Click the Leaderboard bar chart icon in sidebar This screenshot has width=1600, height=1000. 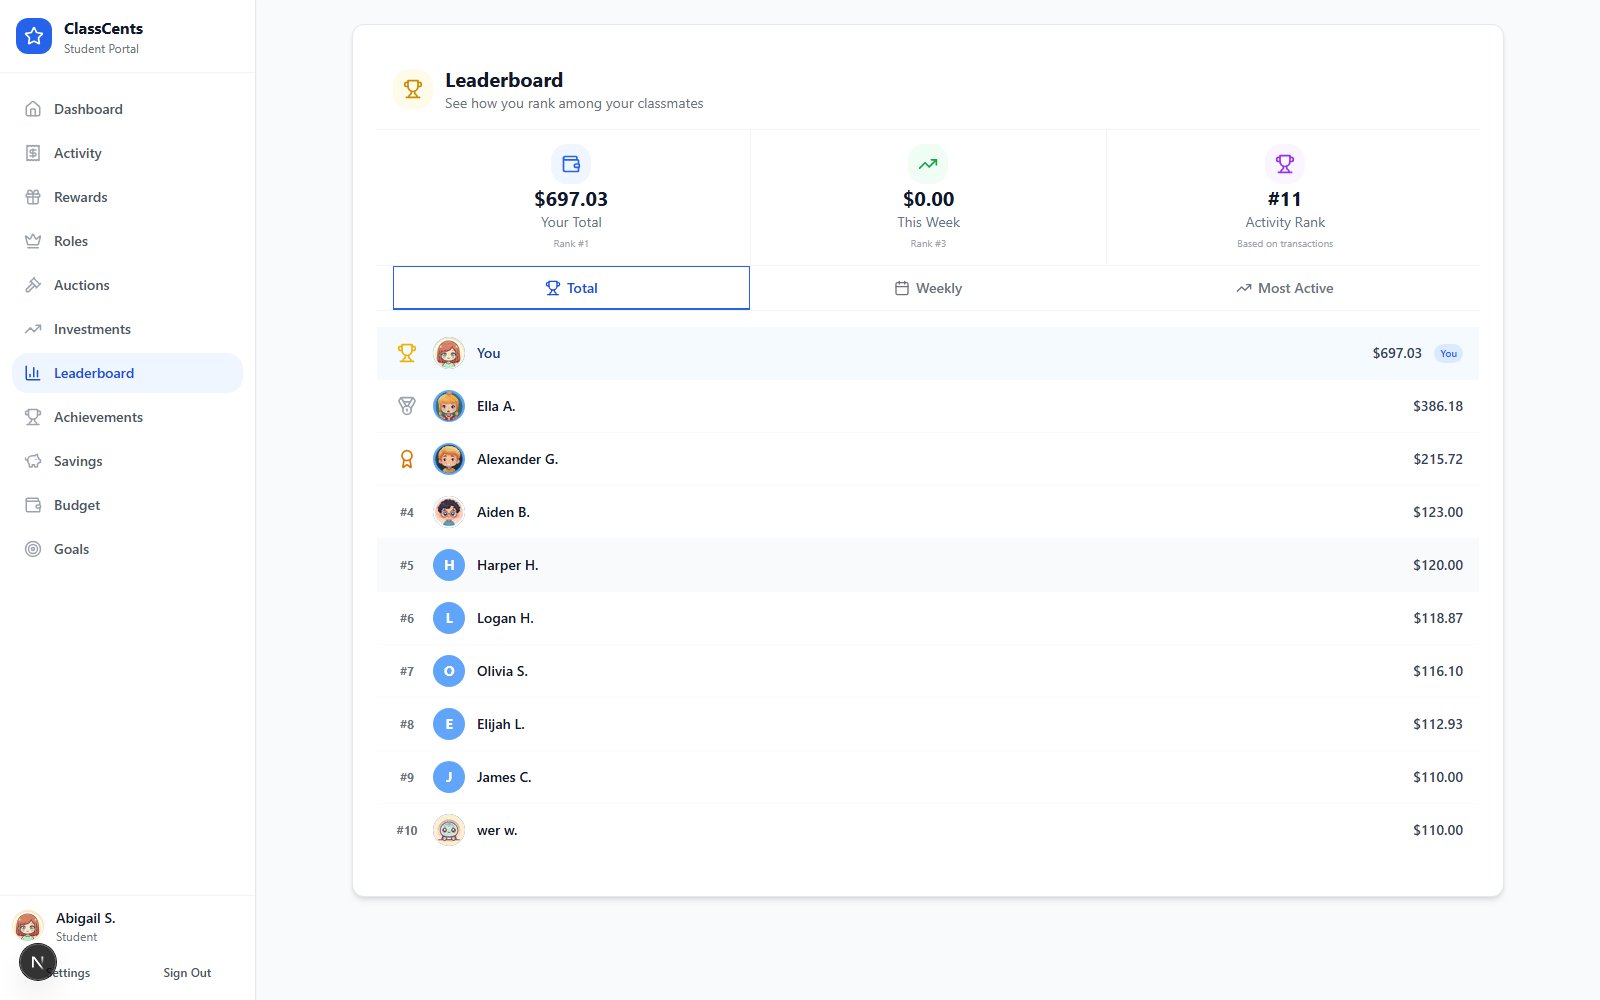tap(33, 373)
